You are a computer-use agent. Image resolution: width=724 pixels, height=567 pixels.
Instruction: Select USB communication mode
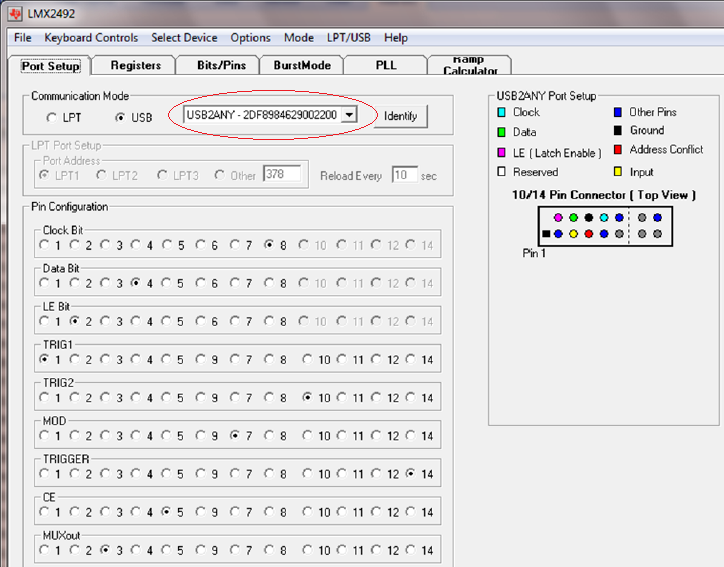click(133, 118)
